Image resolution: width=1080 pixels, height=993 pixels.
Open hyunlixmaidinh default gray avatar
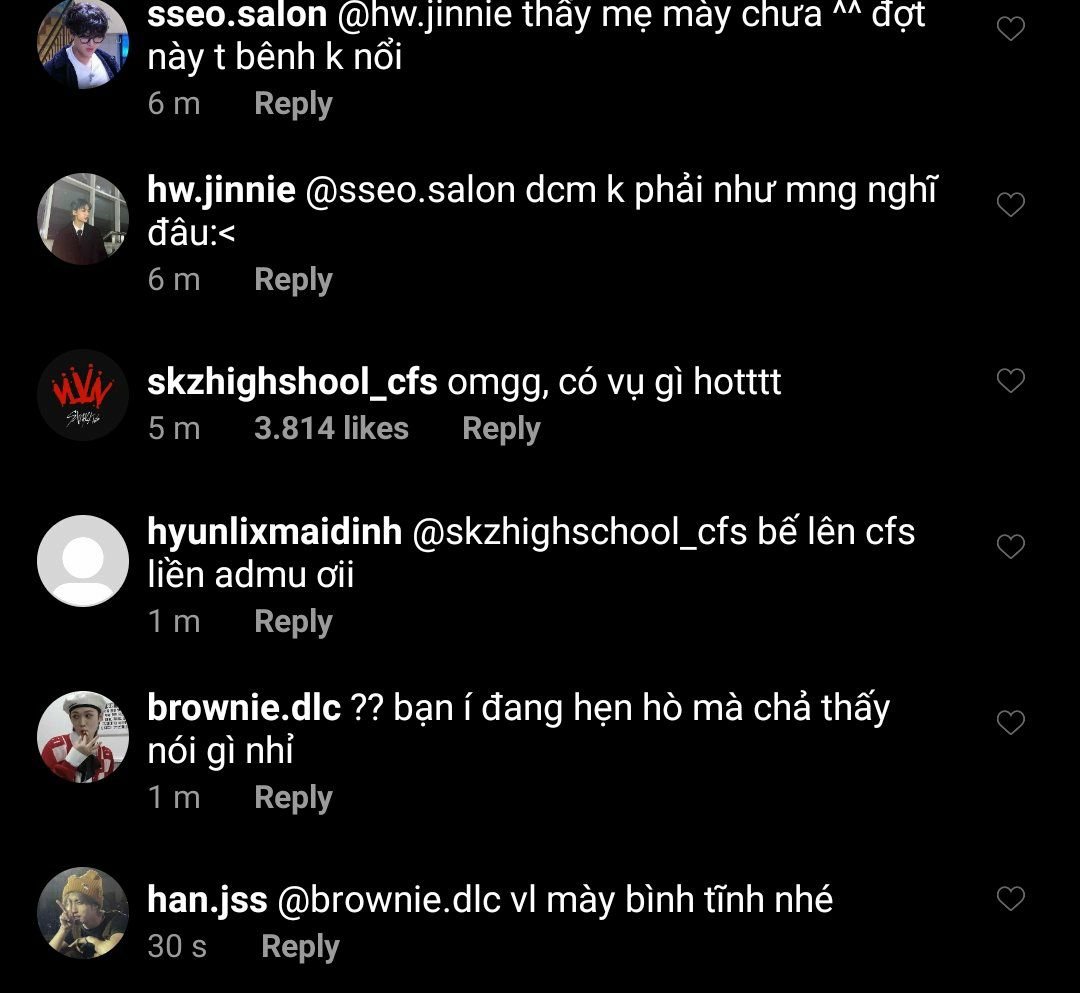click(x=83, y=561)
